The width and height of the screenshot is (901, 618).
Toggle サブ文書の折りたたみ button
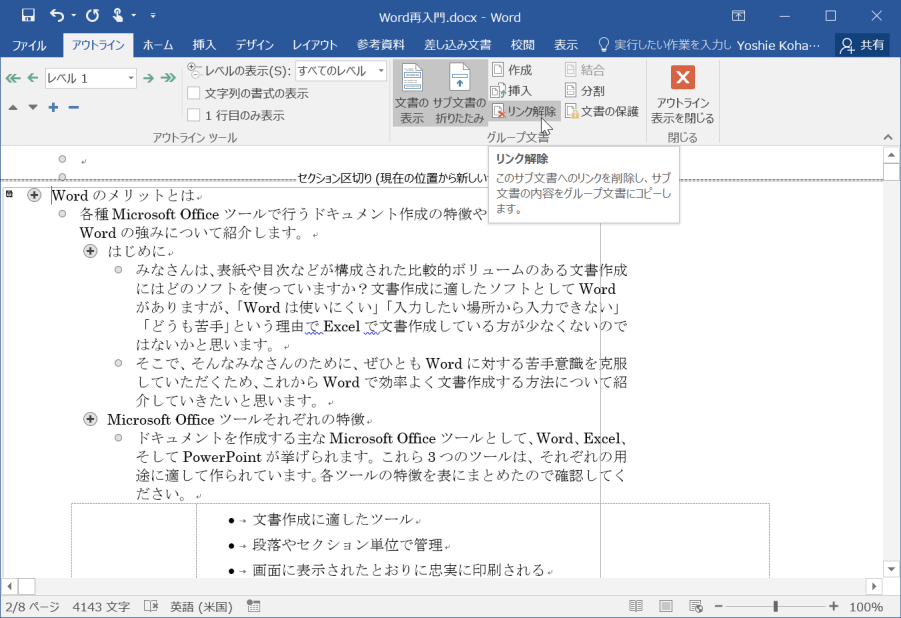(459, 94)
